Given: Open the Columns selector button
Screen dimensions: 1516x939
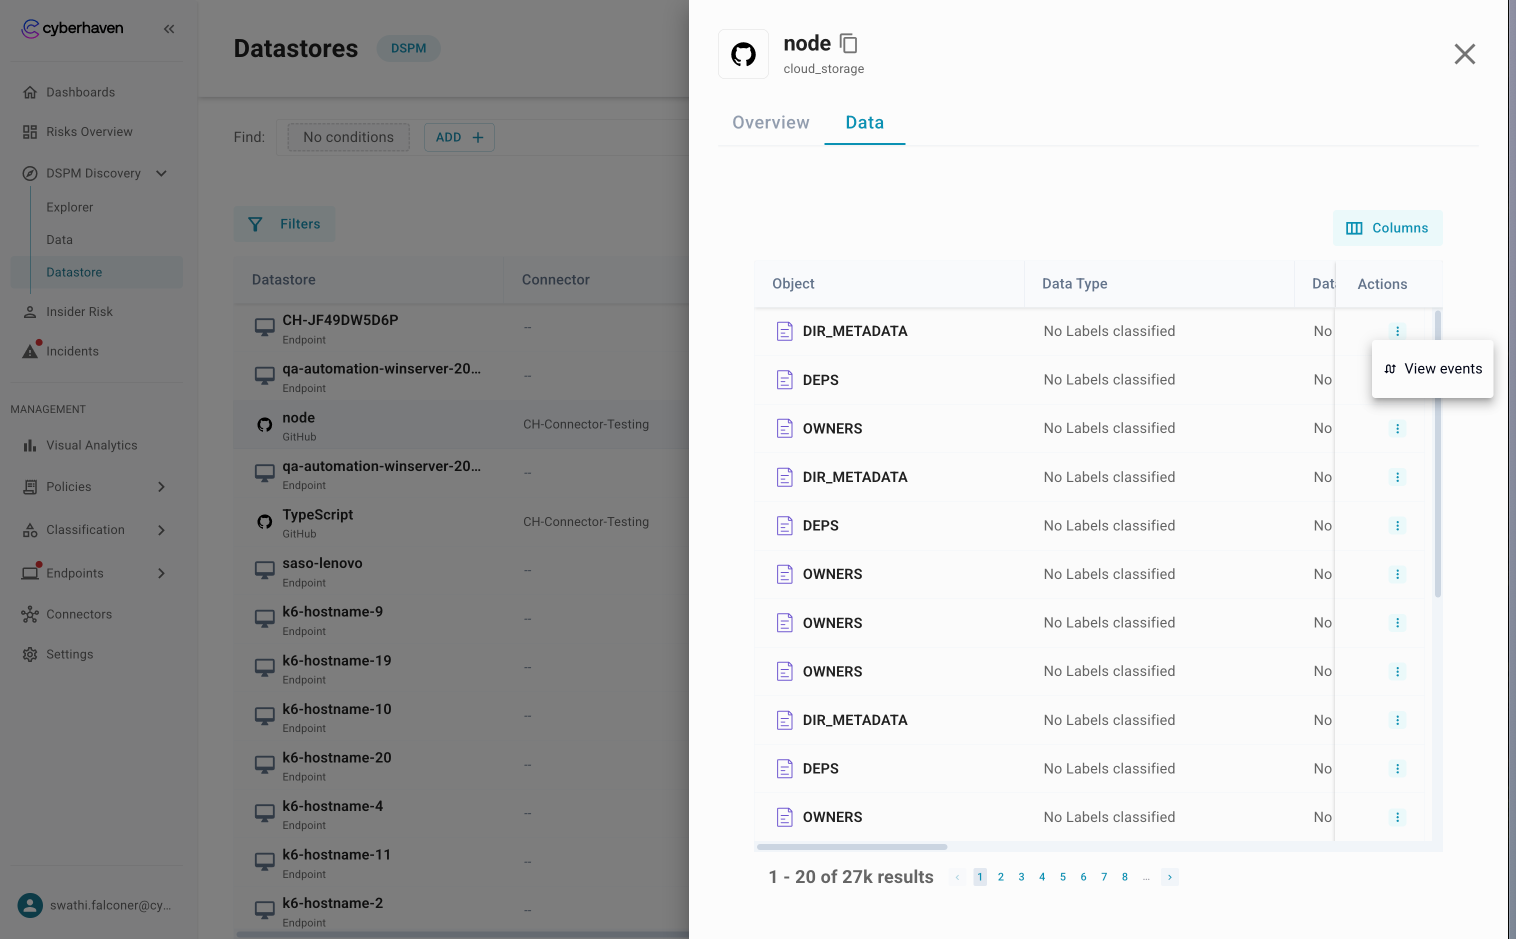Looking at the screenshot, I should tap(1387, 228).
